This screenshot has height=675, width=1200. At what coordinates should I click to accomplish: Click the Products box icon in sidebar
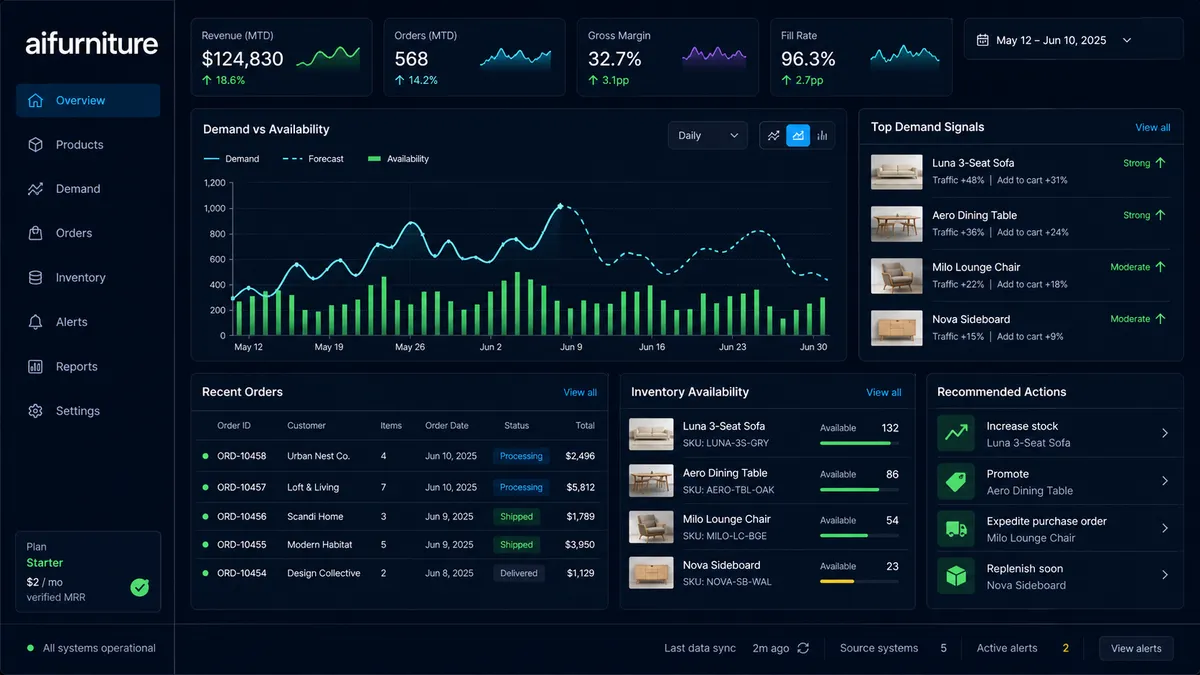[x=36, y=145]
